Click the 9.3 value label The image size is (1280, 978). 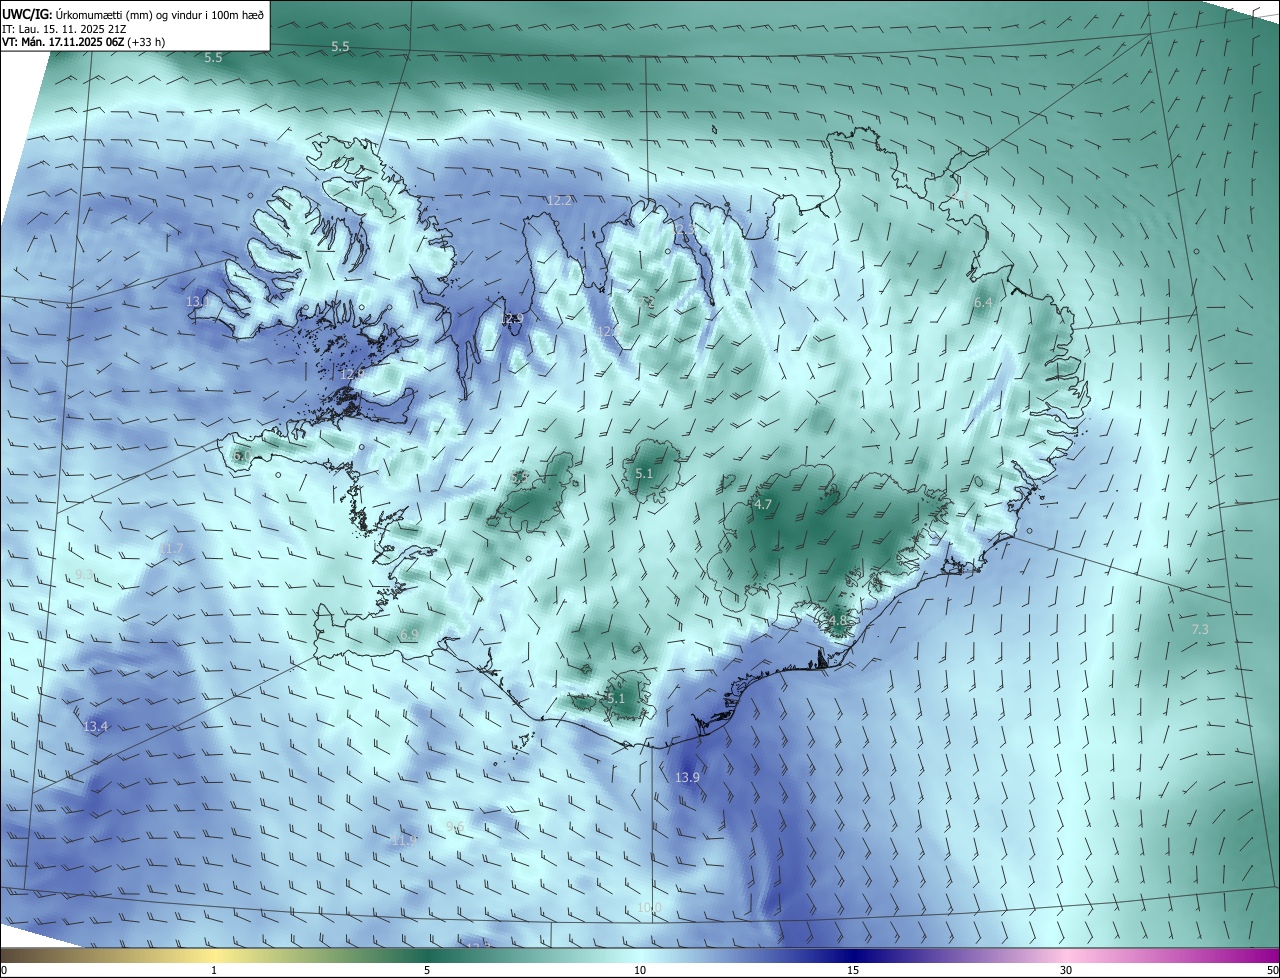tap(85, 574)
